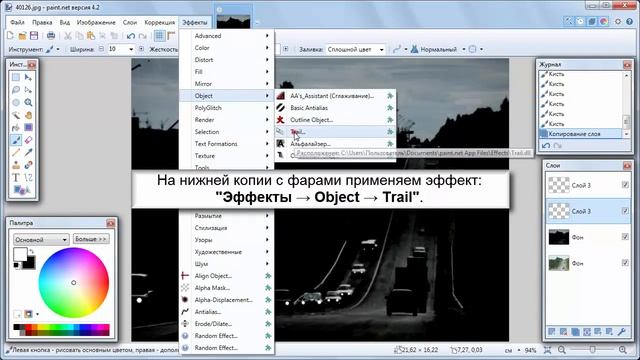Screen dimensions: 640x360
Task: Select the Paint Bucket tool
Action: coord(16,128)
